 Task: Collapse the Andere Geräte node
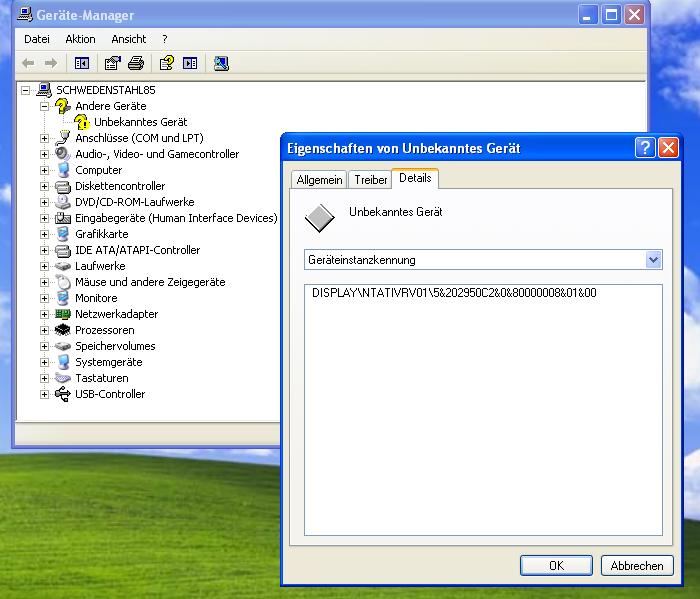[44, 106]
